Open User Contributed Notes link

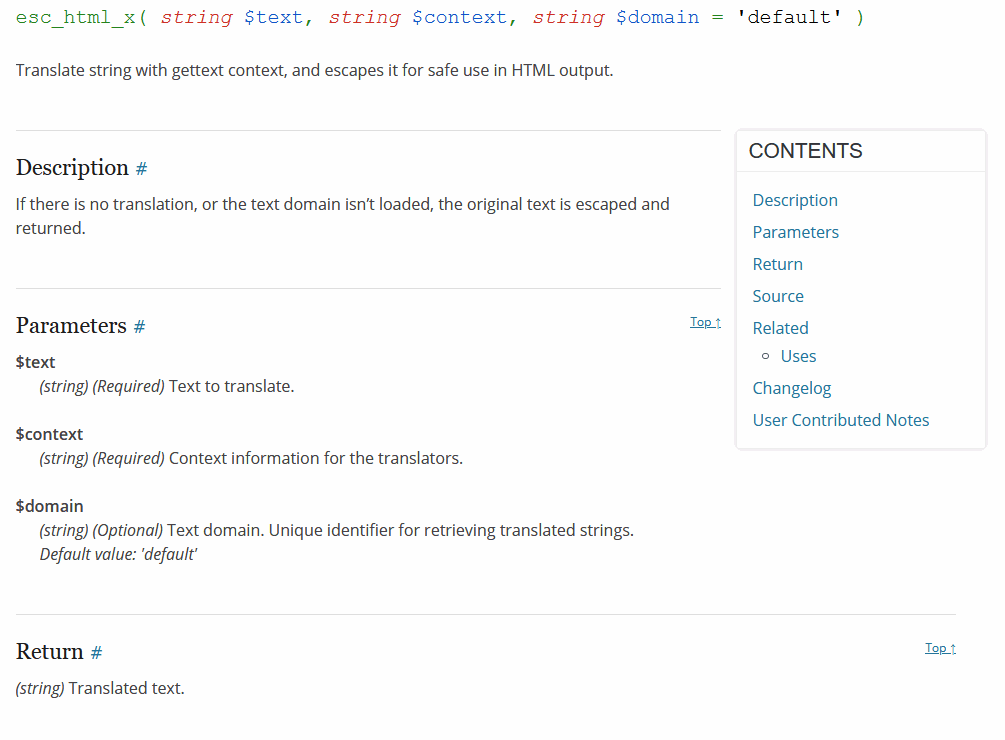(x=840, y=420)
